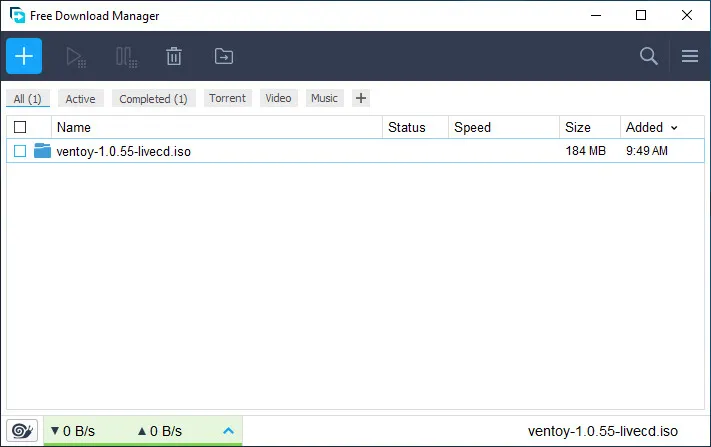711x447 pixels.
Task: Click the Free Download Manager logo icon
Action: 17,15
